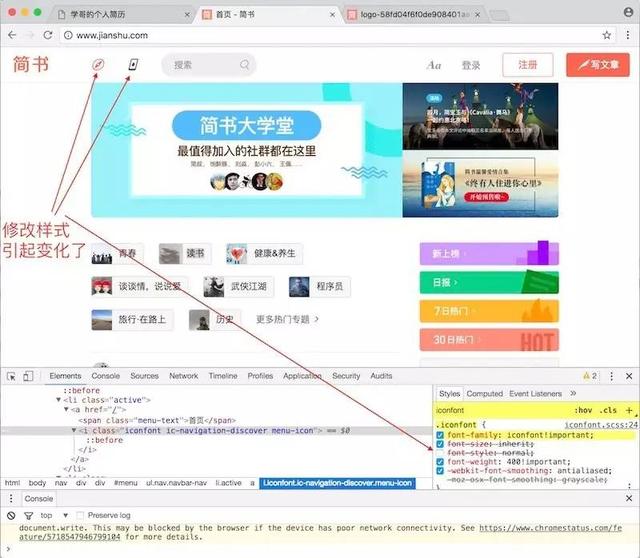This screenshot has width=640, height=558.
Task: Open the 程序员 topic card
Action: click(x=320, y=287)
